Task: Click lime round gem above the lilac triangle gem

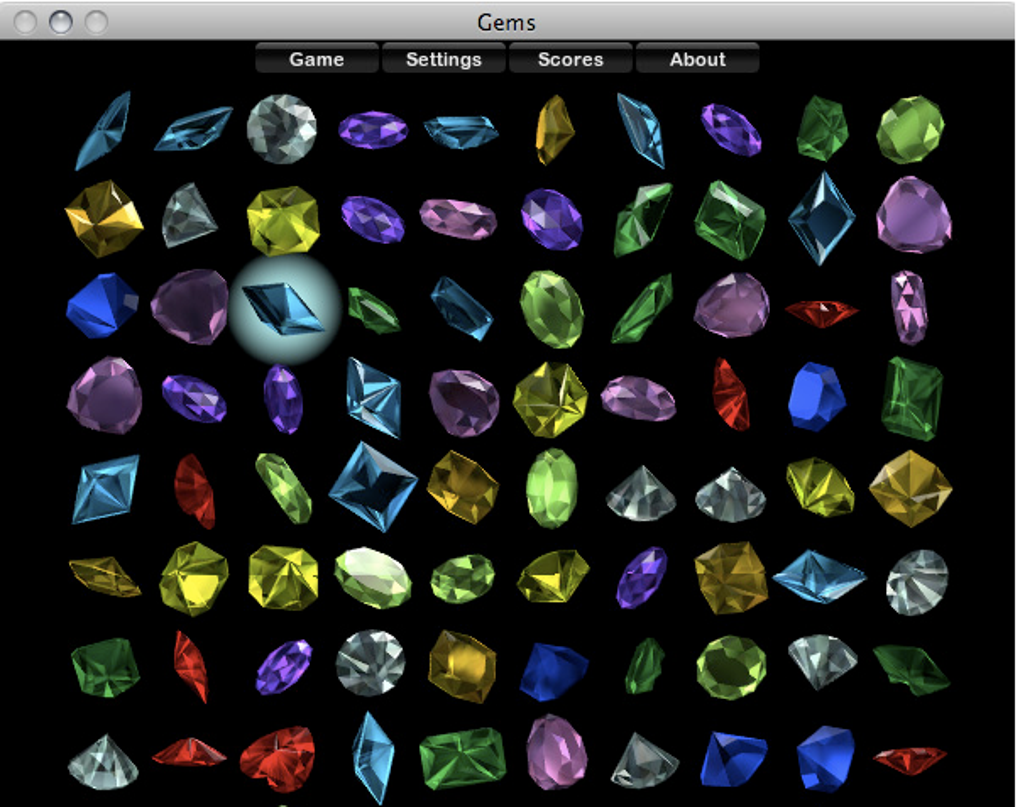Action: point(911,129)
